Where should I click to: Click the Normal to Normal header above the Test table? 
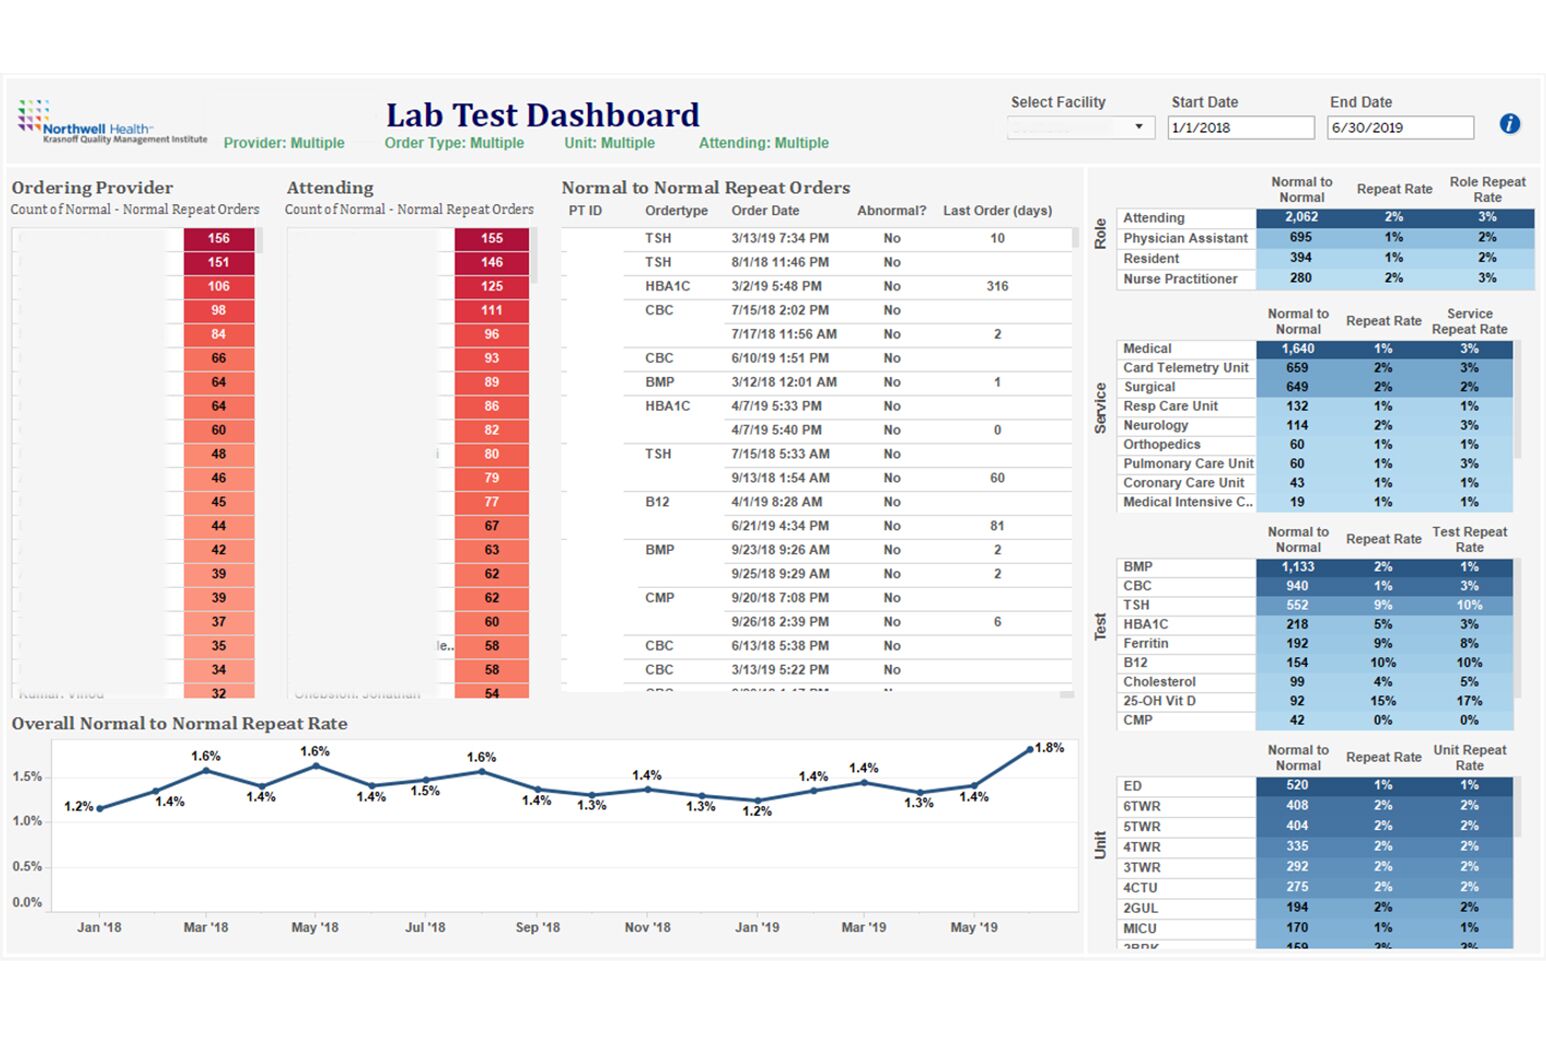1297,539
